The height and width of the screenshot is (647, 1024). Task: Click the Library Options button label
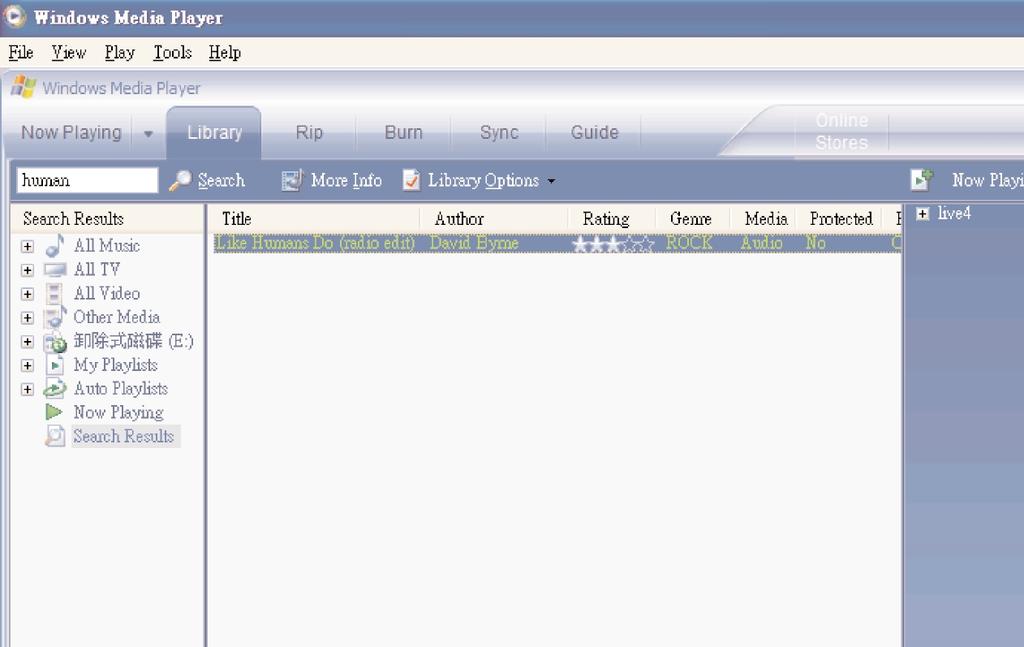[x=483, y=180]
